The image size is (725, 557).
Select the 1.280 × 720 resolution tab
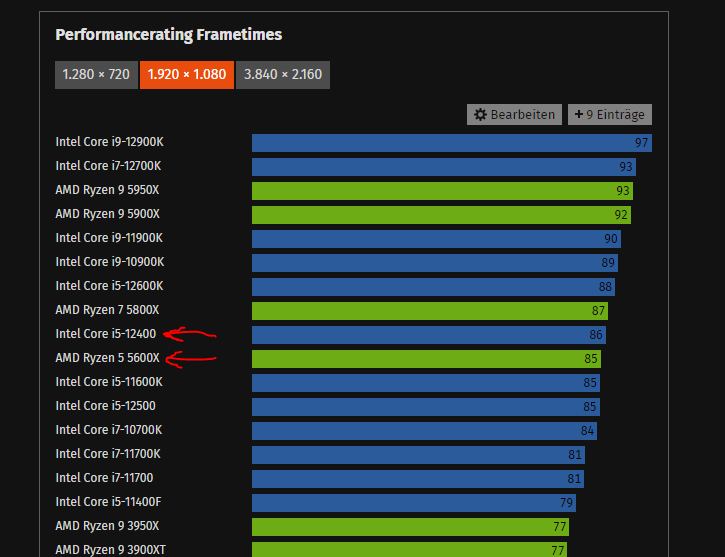coord(96,75)
